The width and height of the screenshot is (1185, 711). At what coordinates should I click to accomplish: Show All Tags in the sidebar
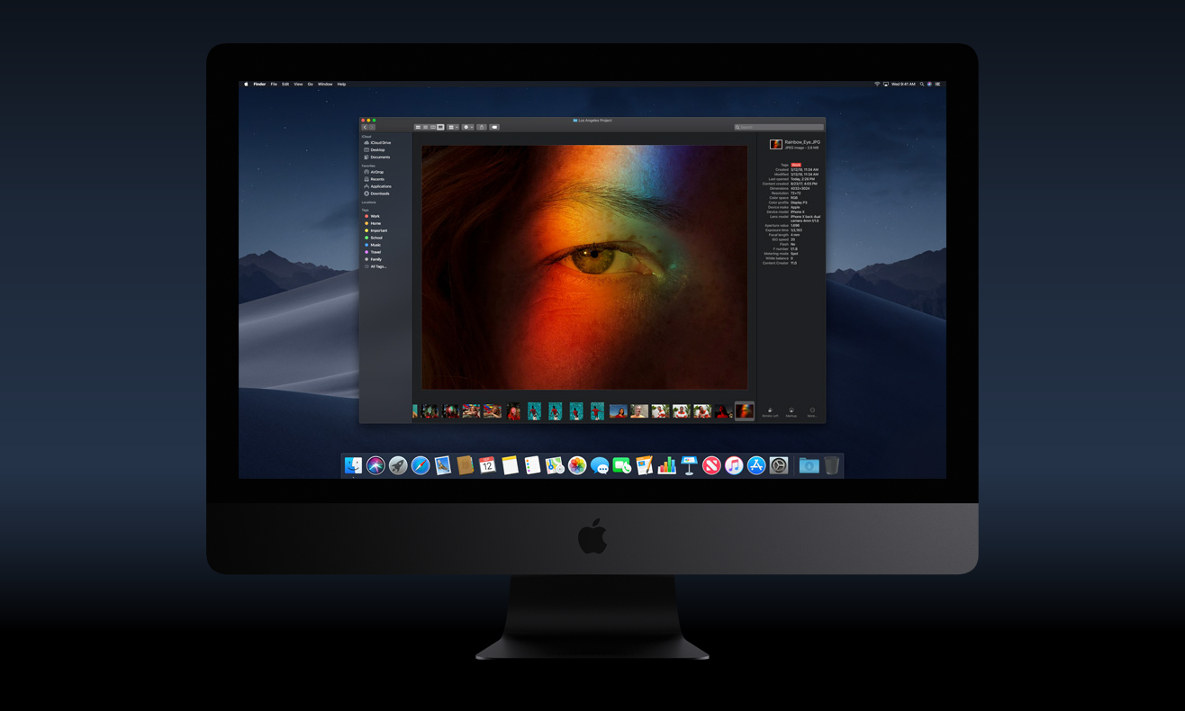click(376, 266)
